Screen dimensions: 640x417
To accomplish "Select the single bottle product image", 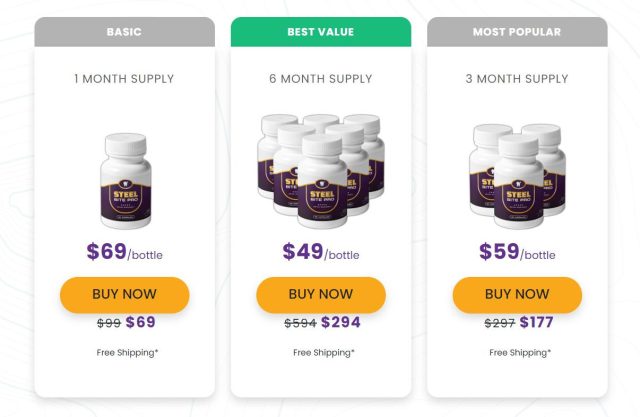I will (126, 181).
